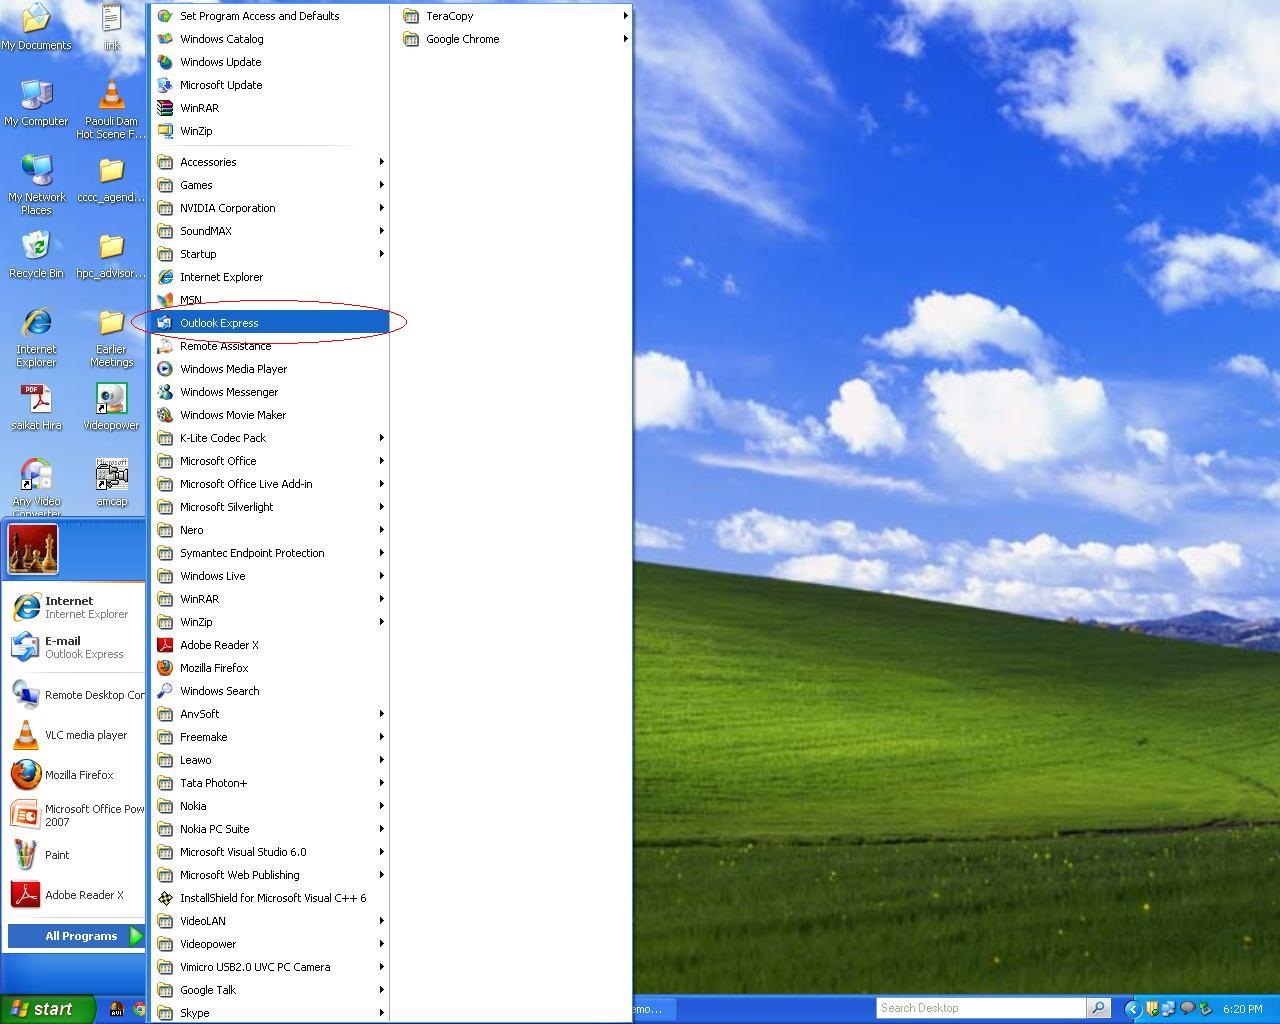Open the Tata Photon+ folder
Screen dimensions: 1280x1024
point(271,783)
